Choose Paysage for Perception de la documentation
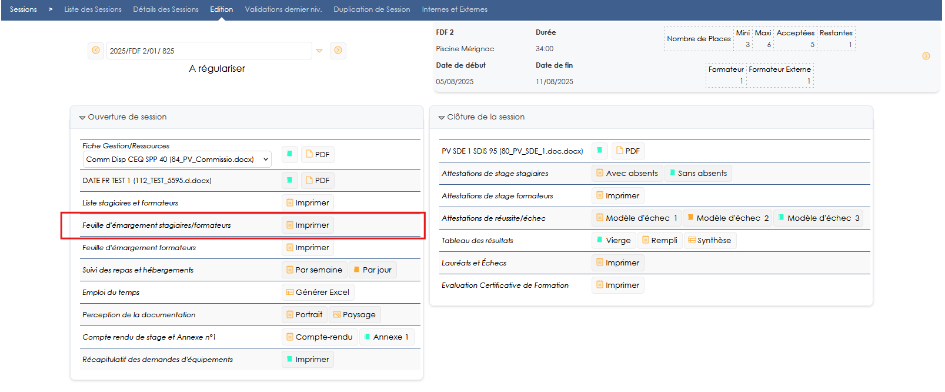 click(x=354, y=314)
